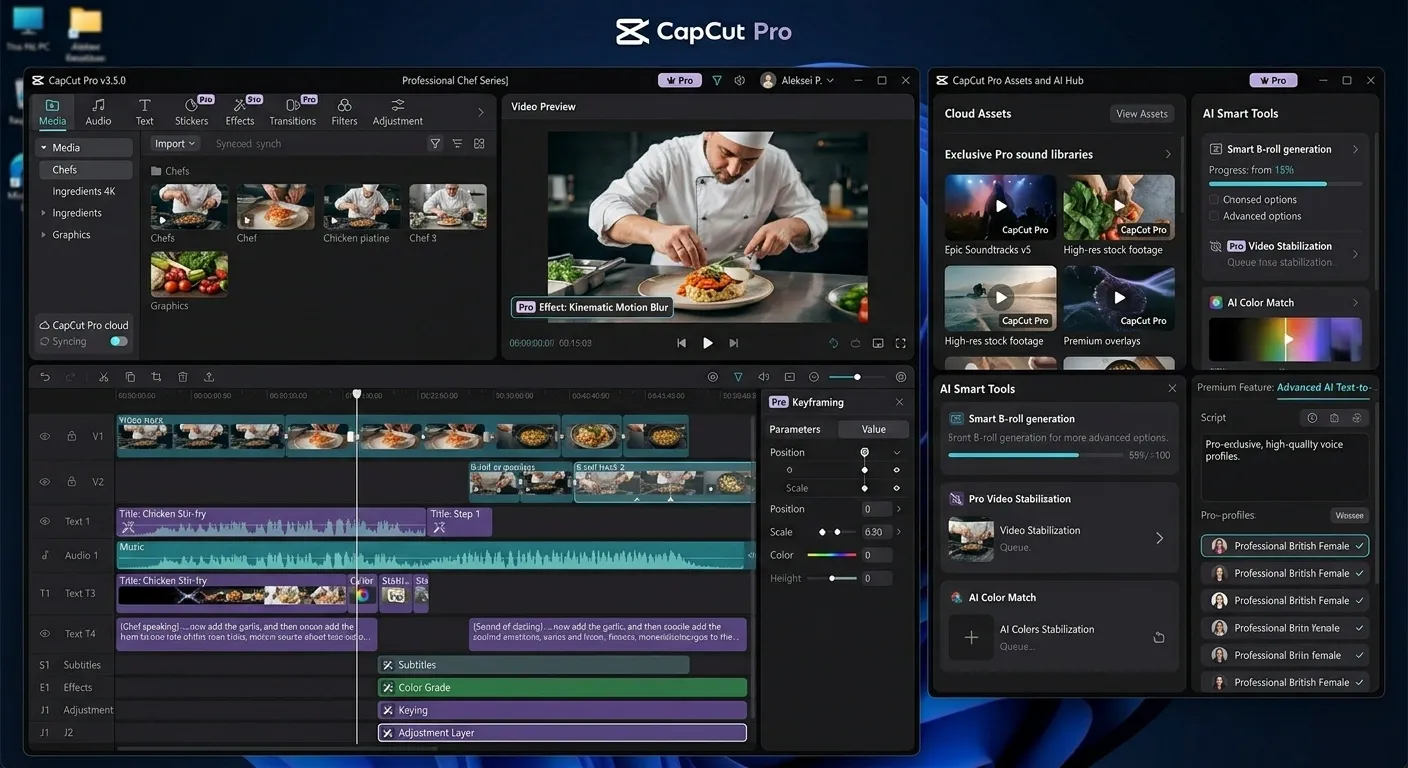The width and height of the screenshot is (1408, 768).
Task: Open the Advanced AI Text-to tab
Action: (1326, 387)
